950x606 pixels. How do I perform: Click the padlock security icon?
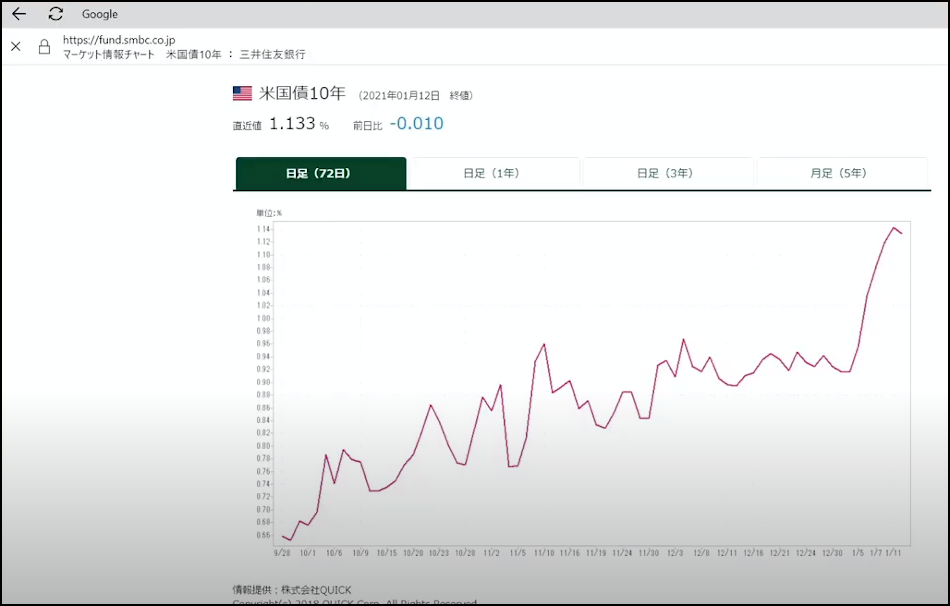[x=44, y=47]
